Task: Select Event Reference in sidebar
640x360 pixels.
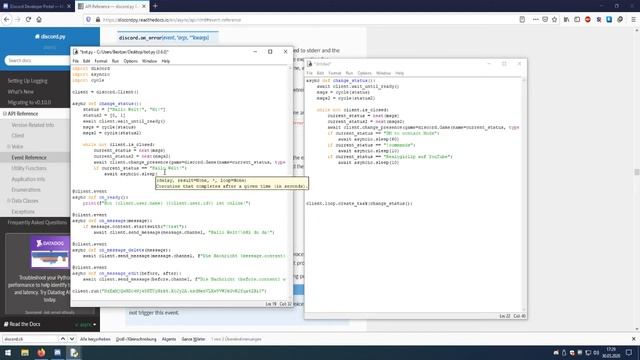Action: tap(29, 158)
